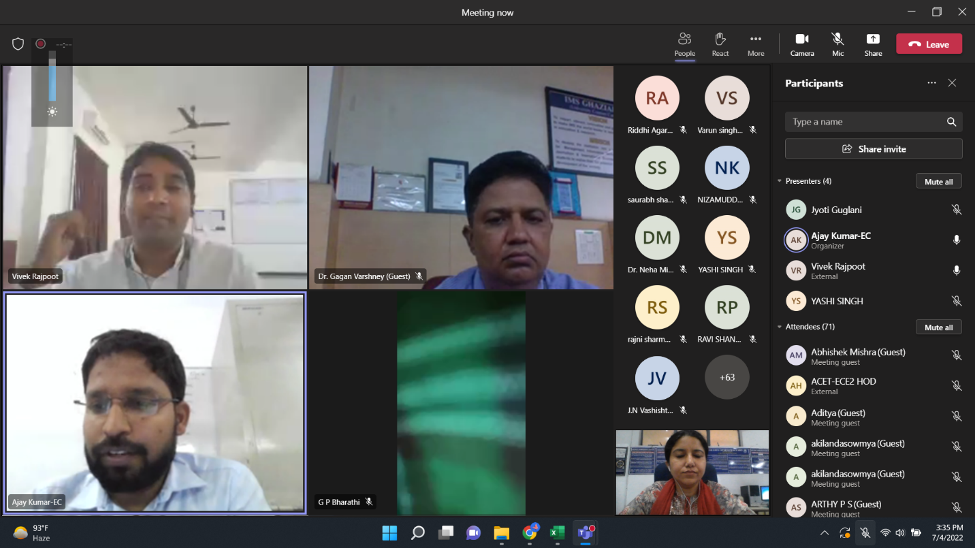Show hidden system tray icons
This screenshot has width=977, height=550.
tap(824, 533)
